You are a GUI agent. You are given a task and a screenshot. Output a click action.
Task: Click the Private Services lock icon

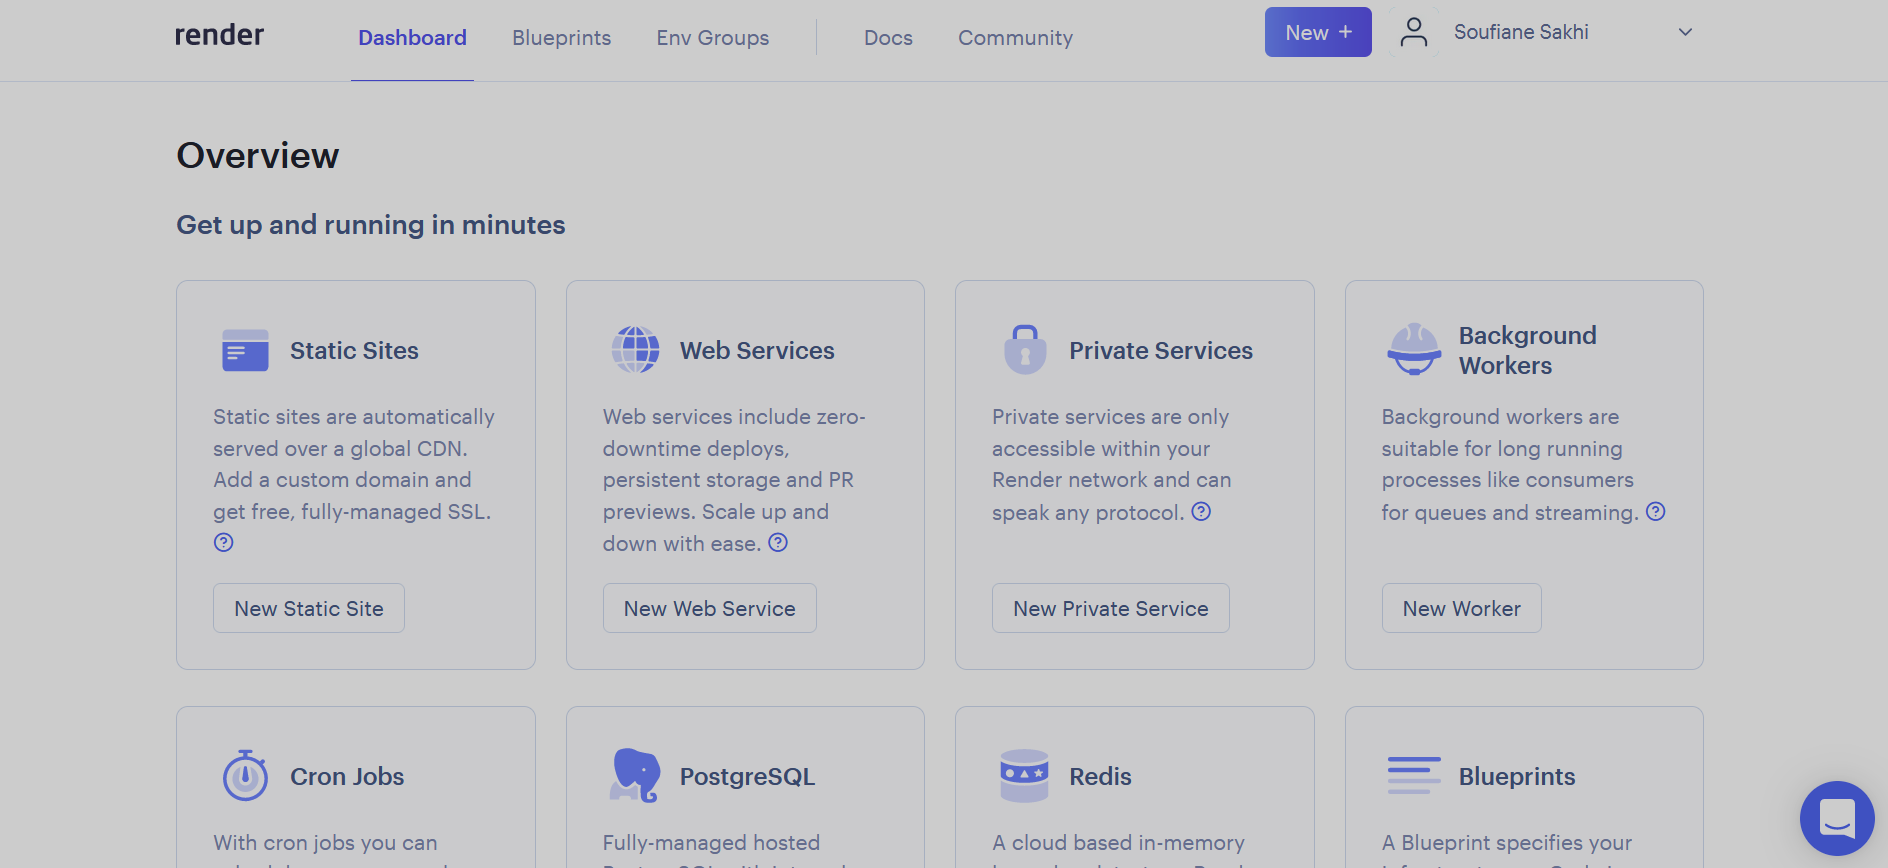pos(1025,350)
